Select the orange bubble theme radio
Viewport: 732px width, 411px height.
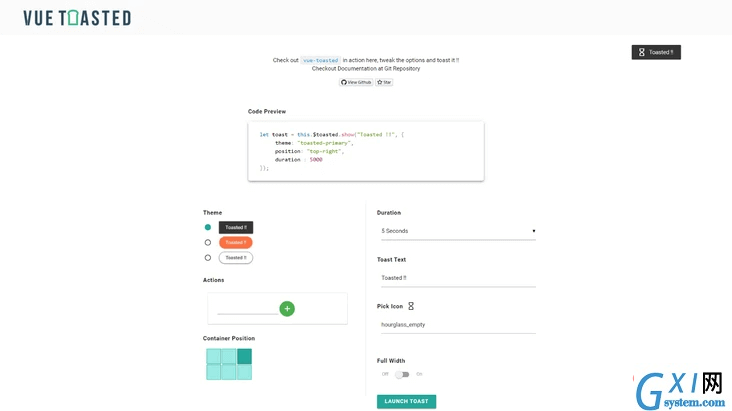(208, 242)
